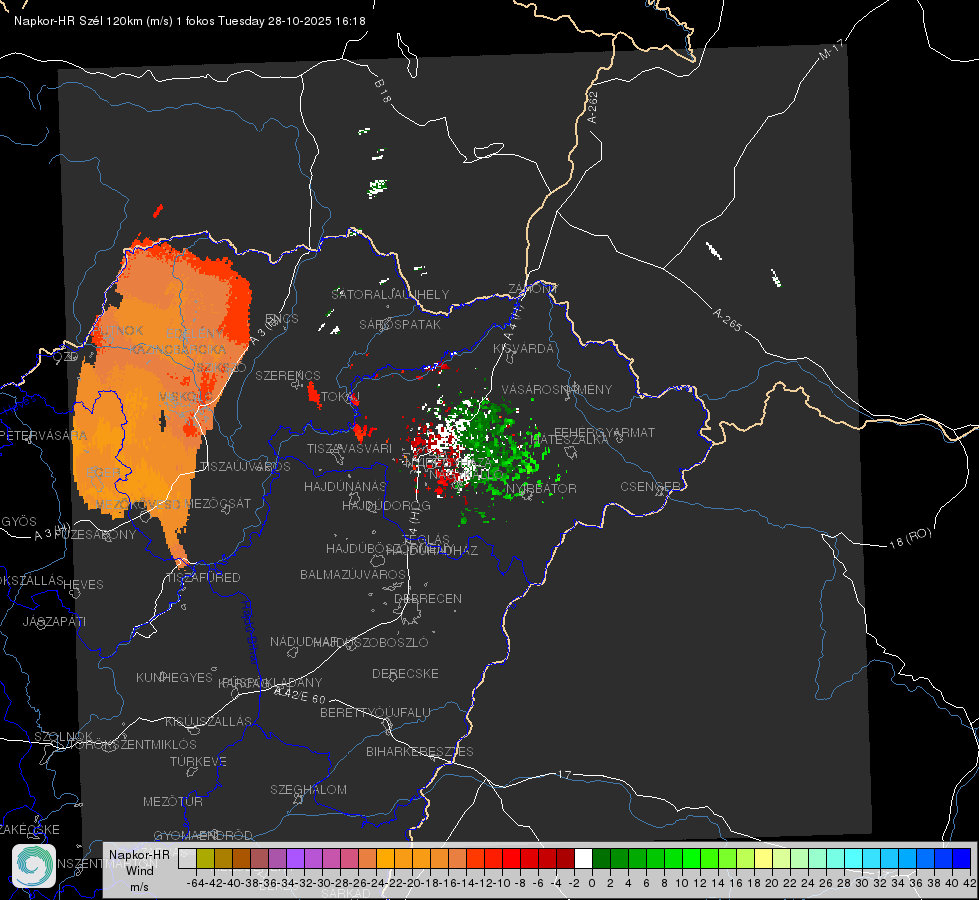Click the timestamp 'Tuesday 28-10-2025 16:18'
The width and height of the screenshot is (979, 900).
(292, 21)
